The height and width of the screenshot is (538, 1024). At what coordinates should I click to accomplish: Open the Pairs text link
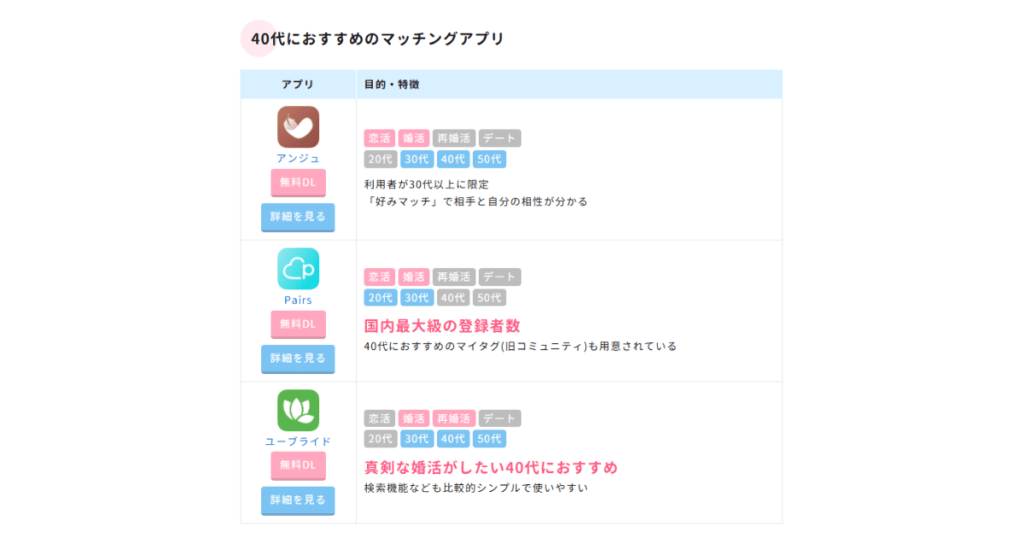(x=298, y=300)
